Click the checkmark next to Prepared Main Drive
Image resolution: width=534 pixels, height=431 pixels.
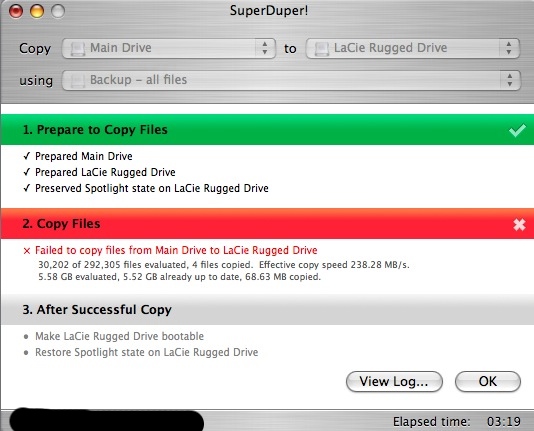(27, 156)
